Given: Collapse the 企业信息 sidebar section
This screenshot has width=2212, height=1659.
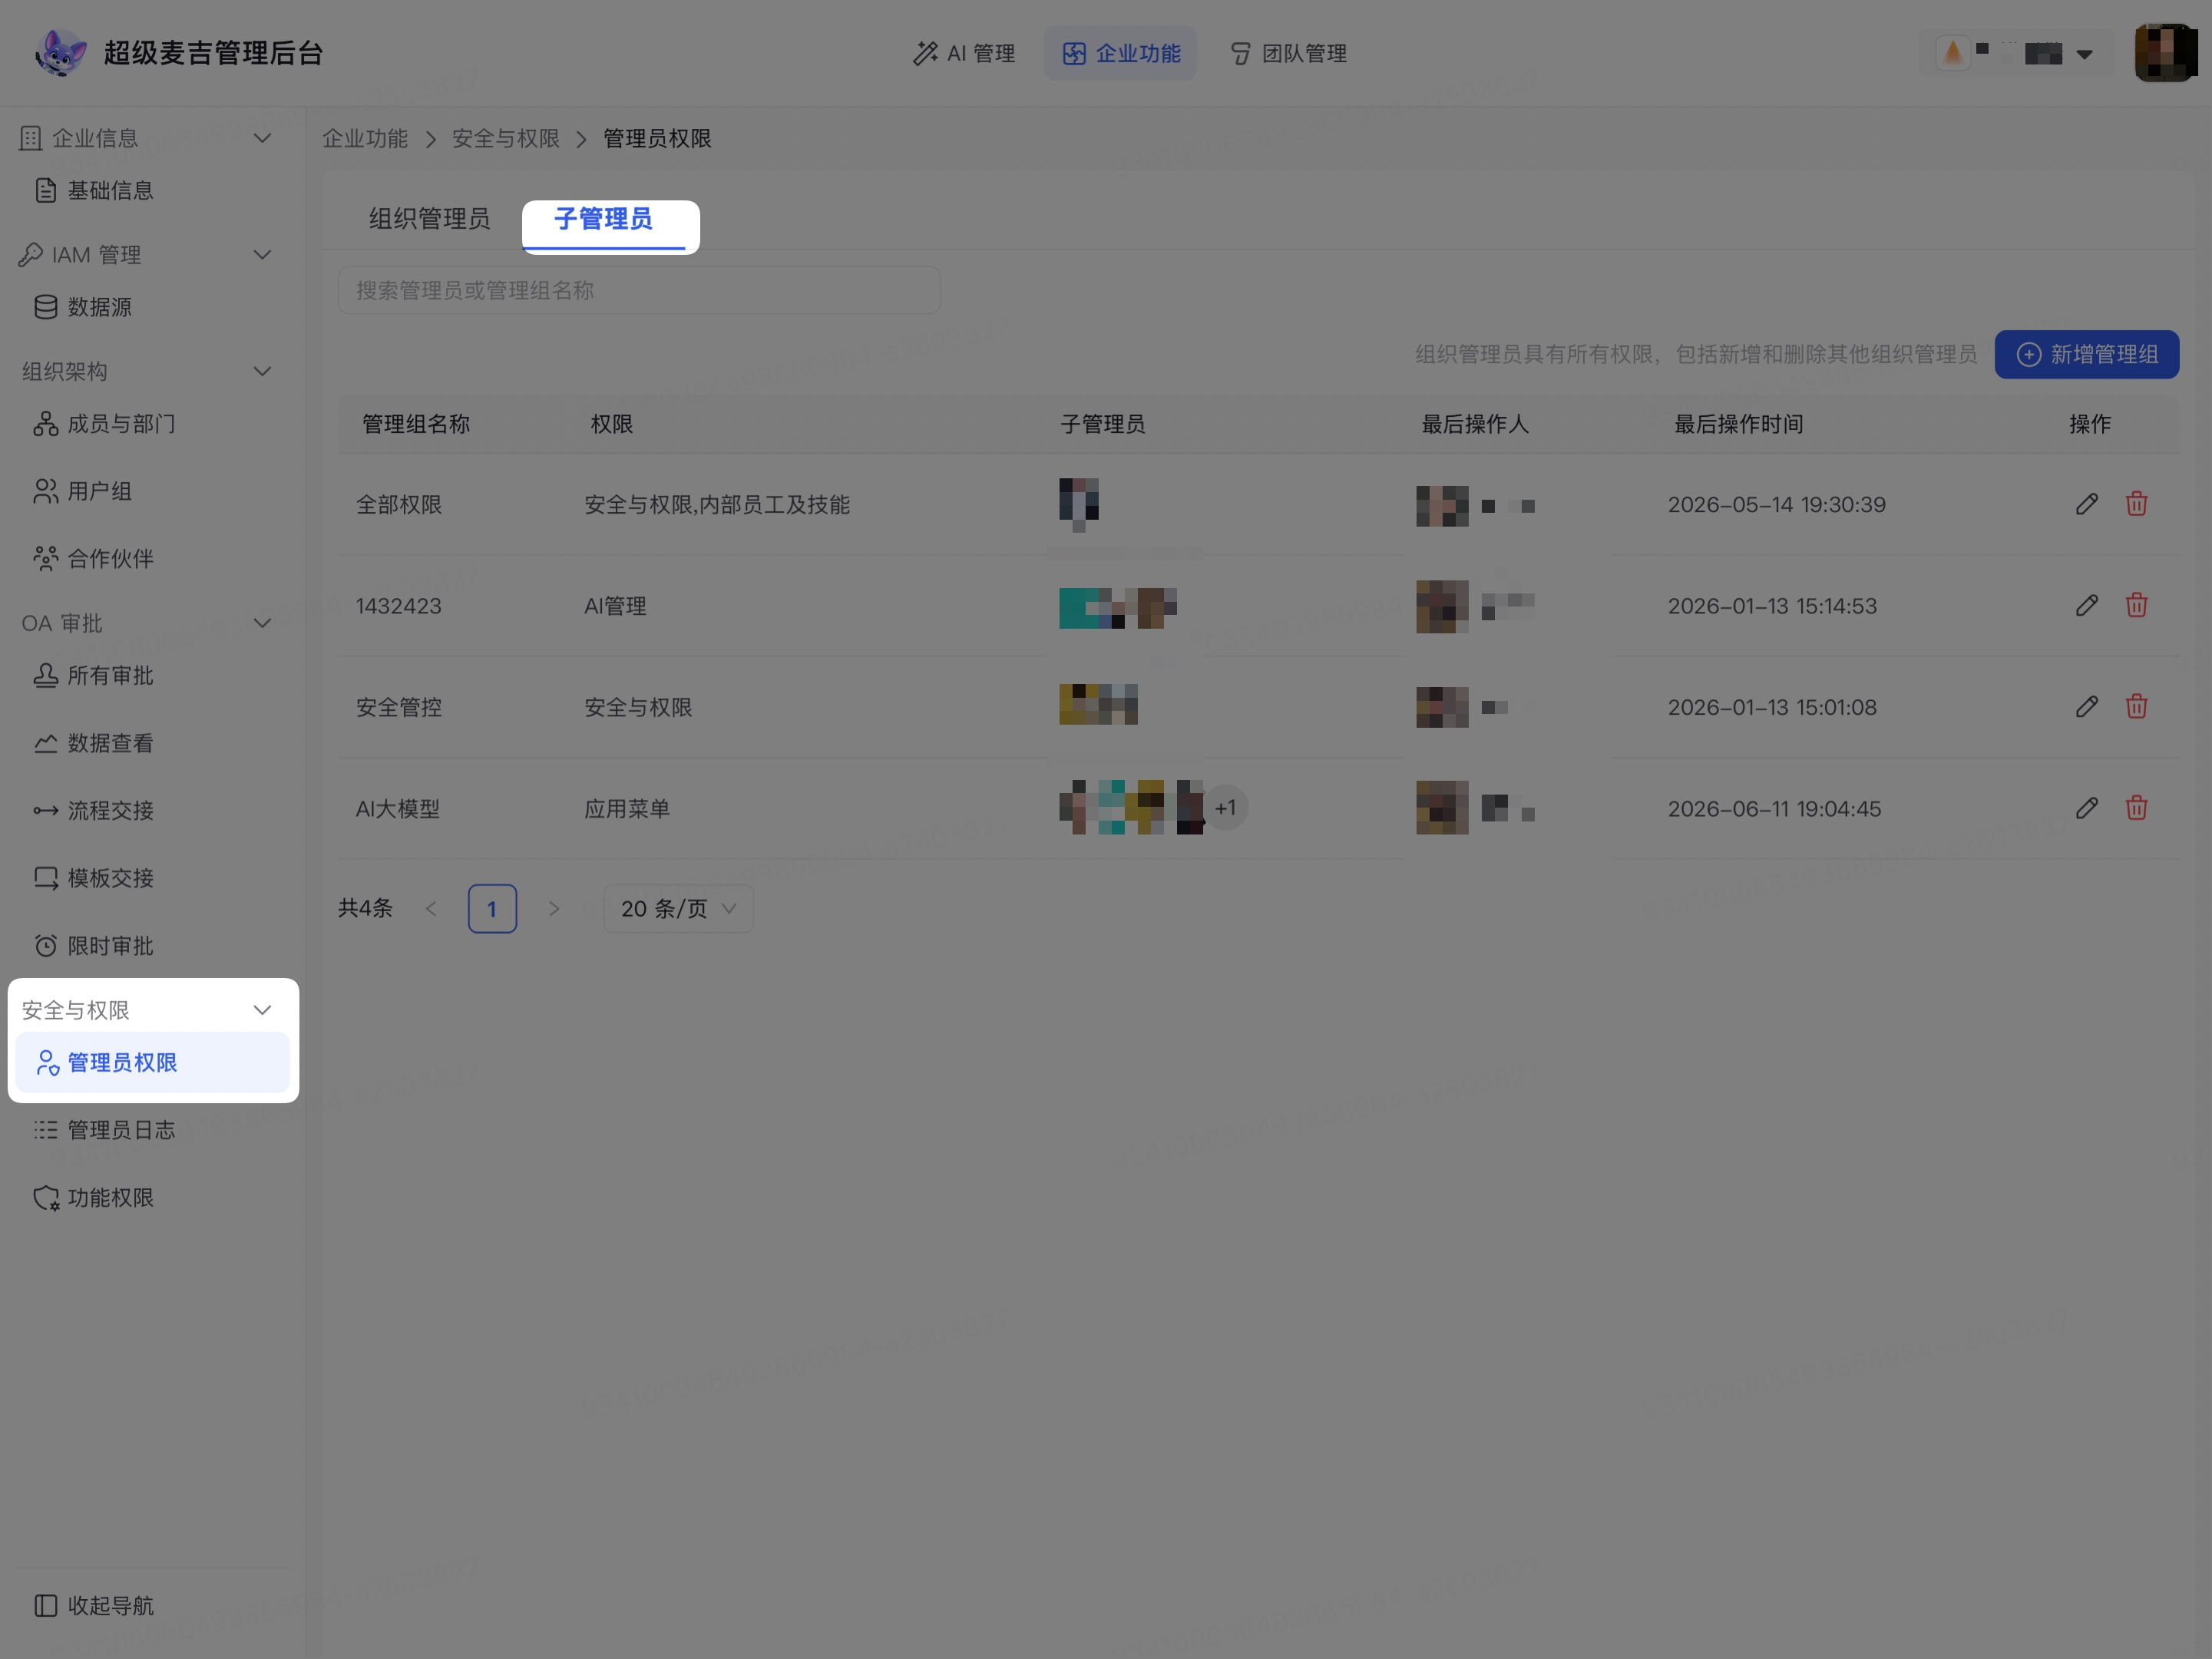Looking at the screenshot, I should tap(262, 138).
